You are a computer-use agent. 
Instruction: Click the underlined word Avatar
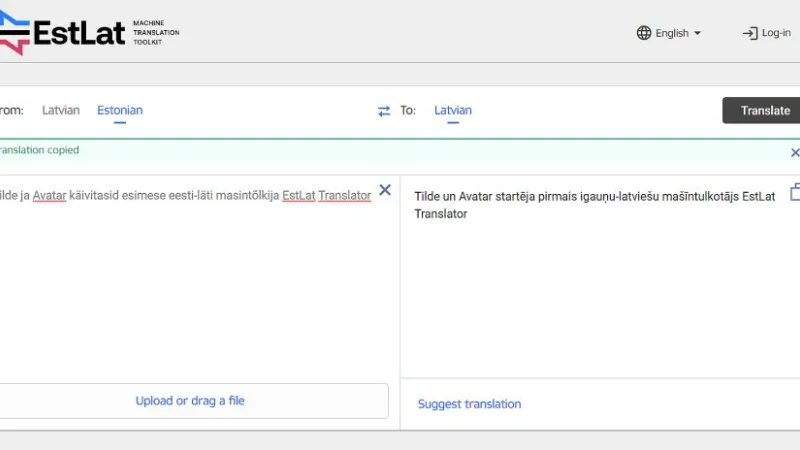pos(49,195)
